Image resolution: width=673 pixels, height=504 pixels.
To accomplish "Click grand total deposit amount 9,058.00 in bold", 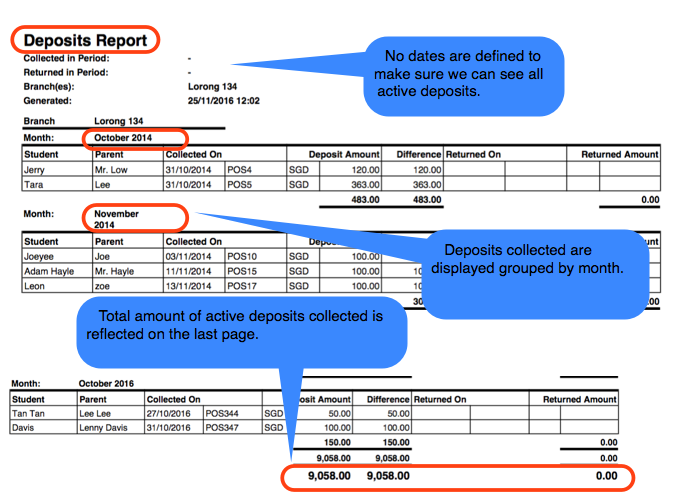I will (329, 476).
